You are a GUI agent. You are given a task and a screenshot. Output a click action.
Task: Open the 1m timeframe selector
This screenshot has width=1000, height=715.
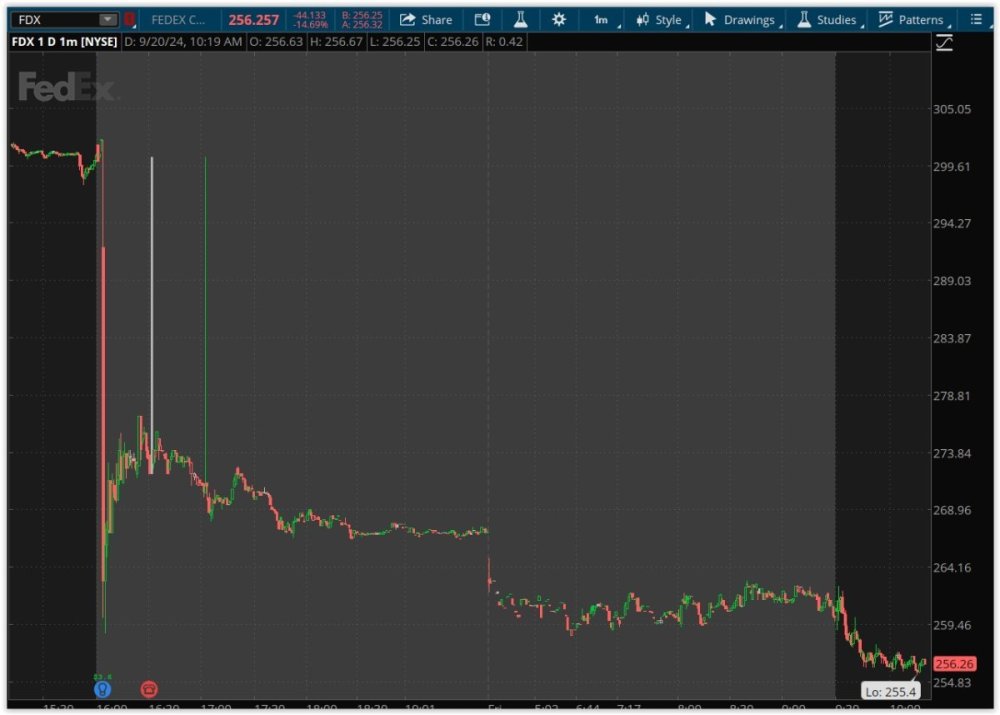coord(602,19)
